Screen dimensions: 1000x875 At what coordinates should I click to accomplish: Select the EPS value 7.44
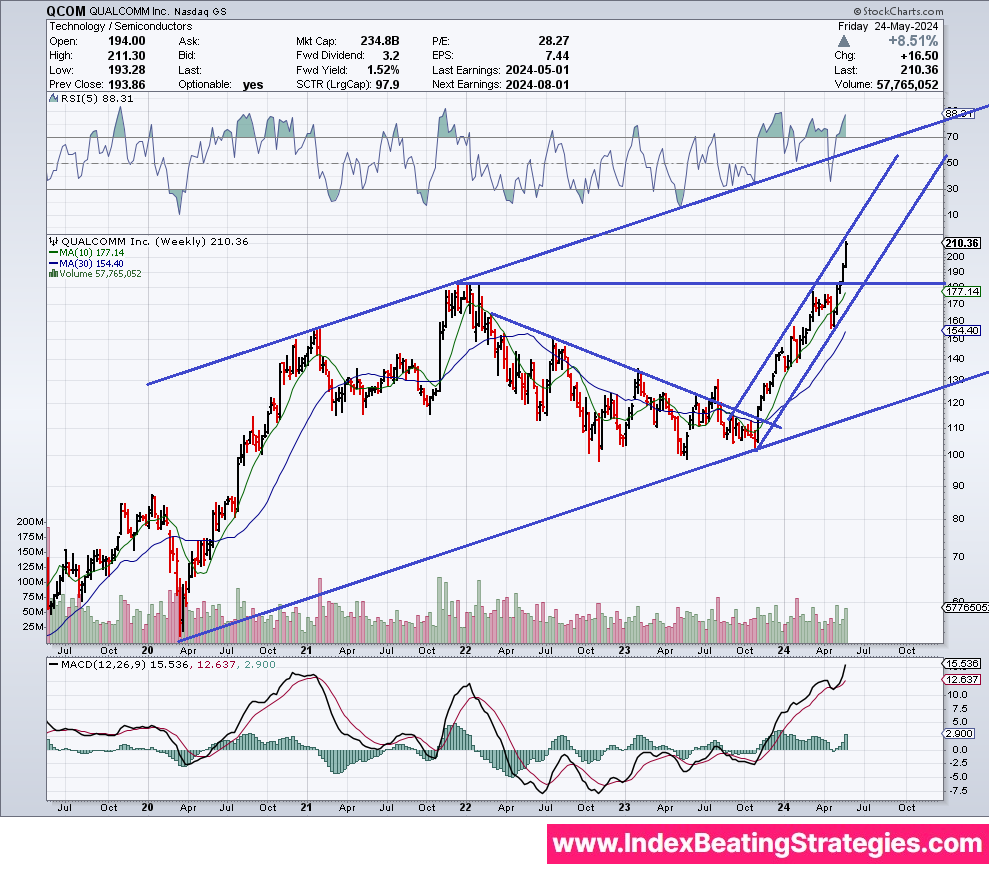[557, 55]
